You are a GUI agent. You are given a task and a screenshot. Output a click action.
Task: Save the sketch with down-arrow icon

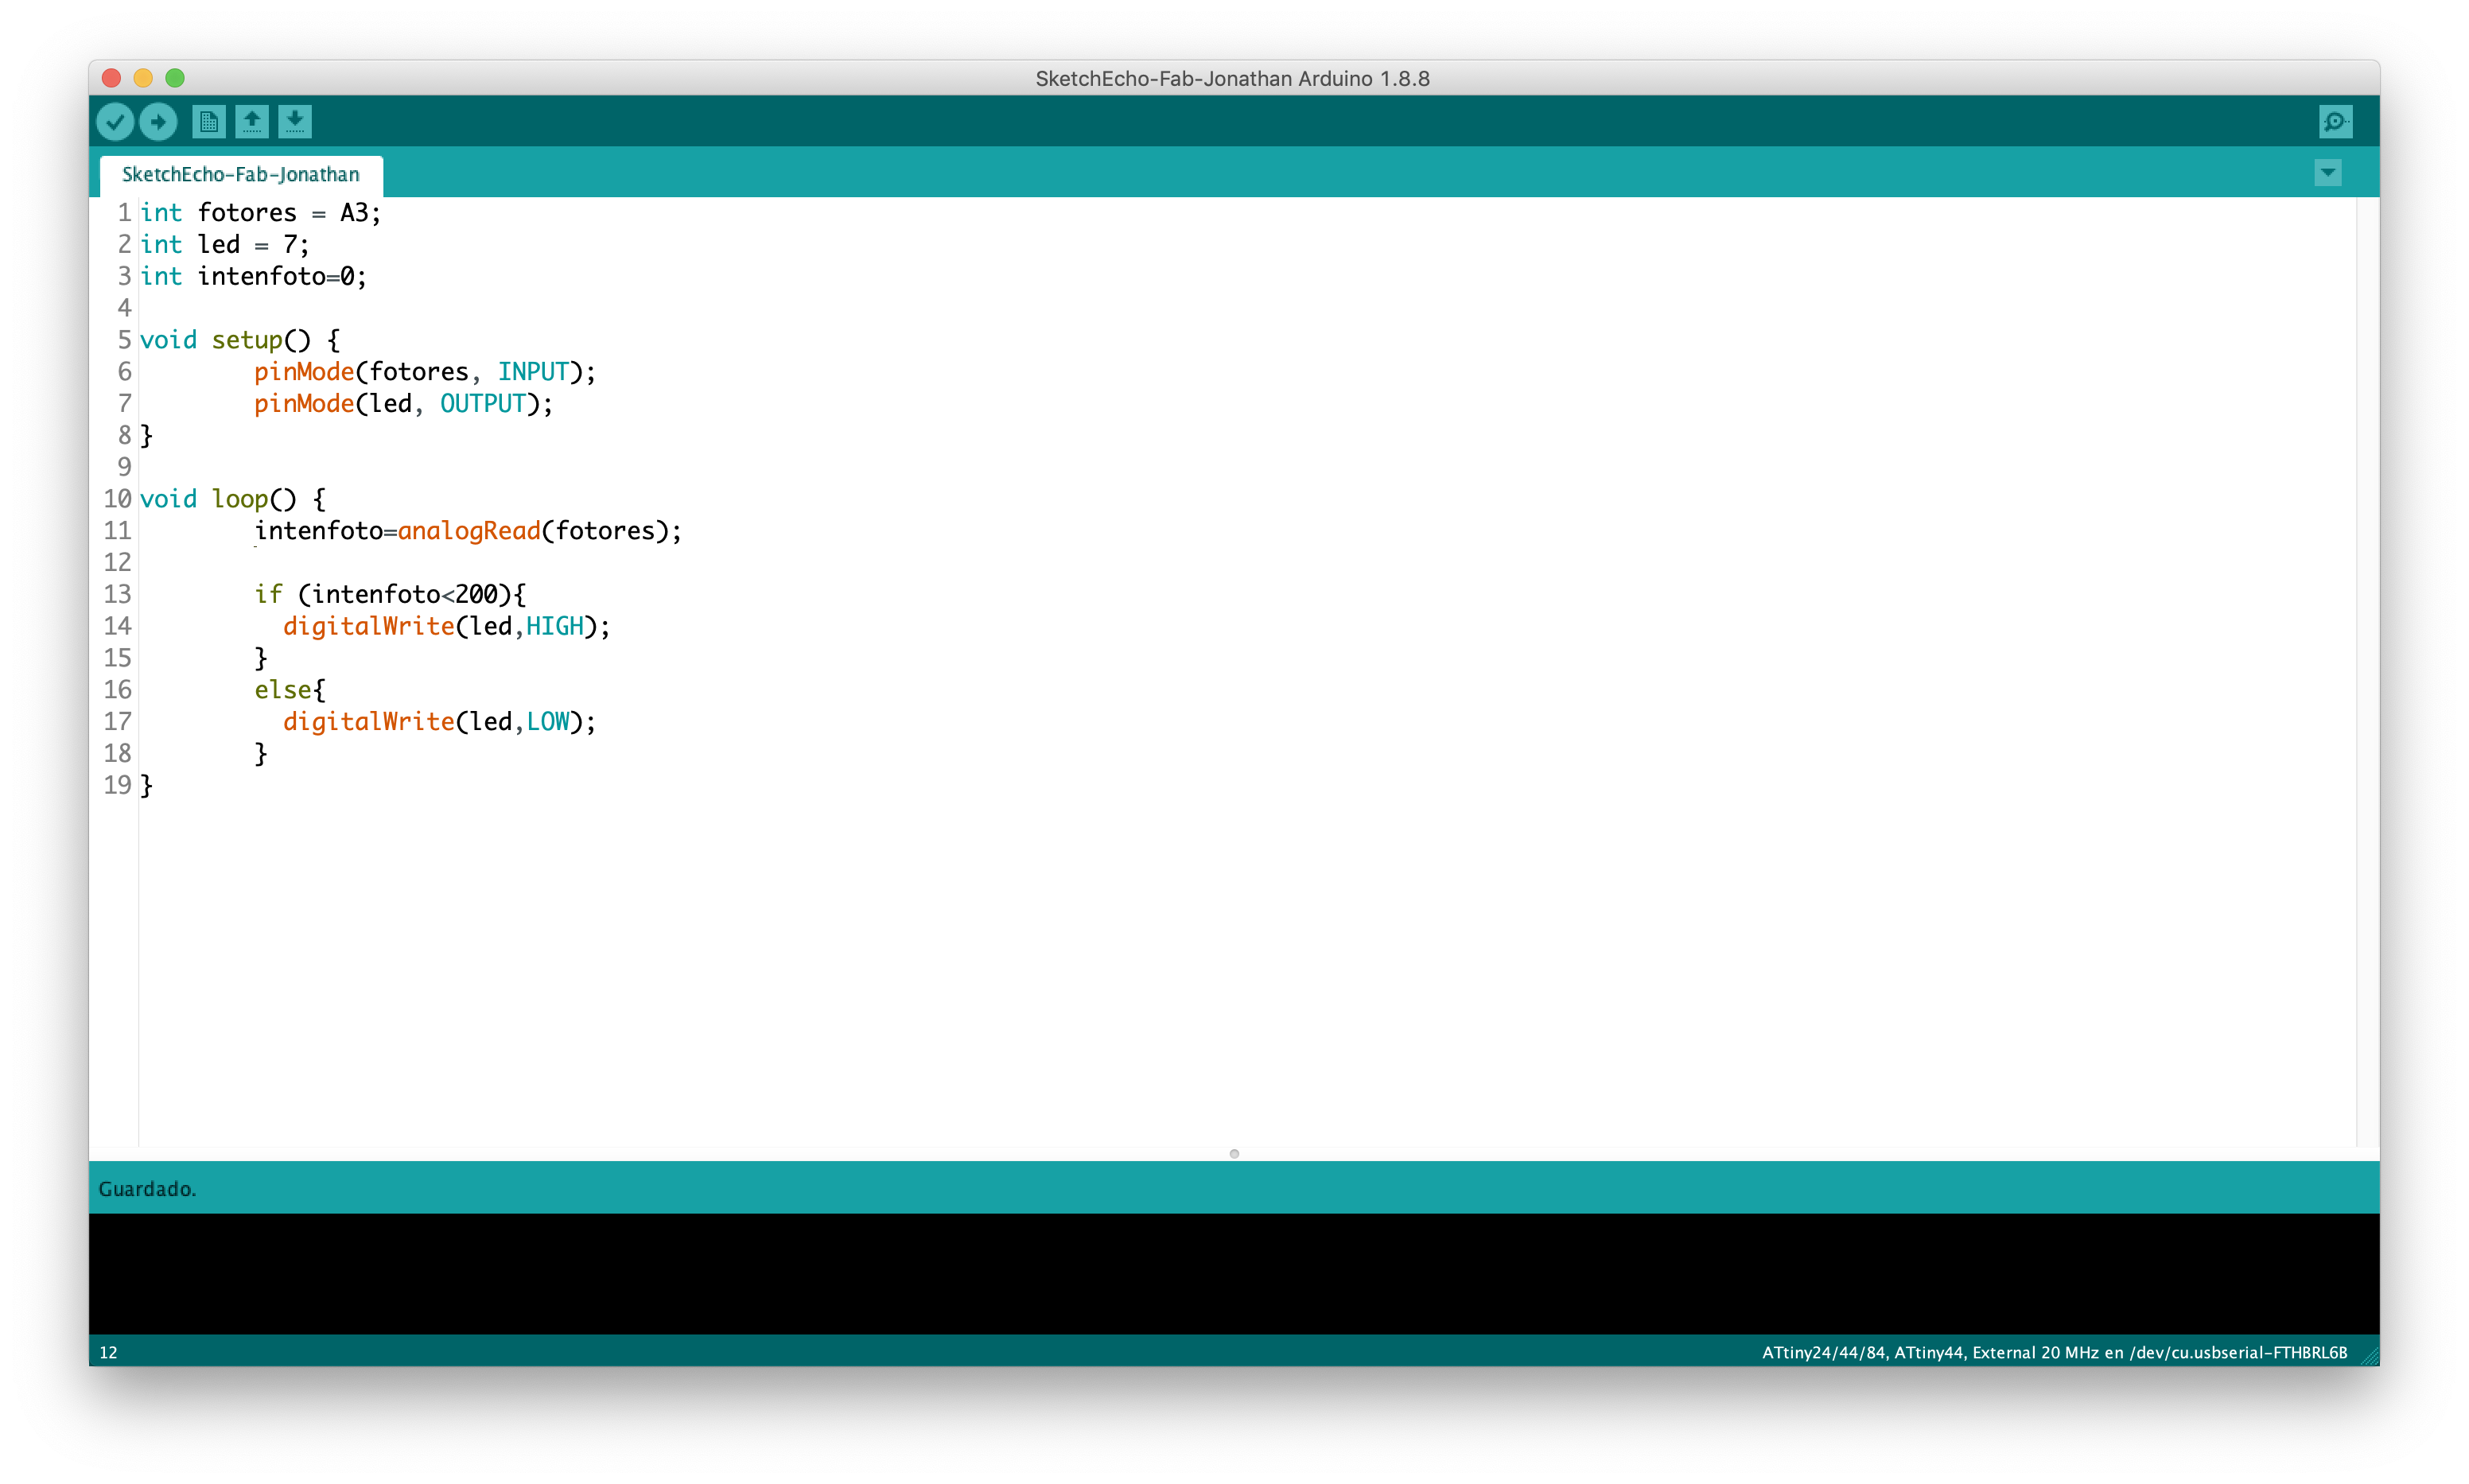point(295,122)
